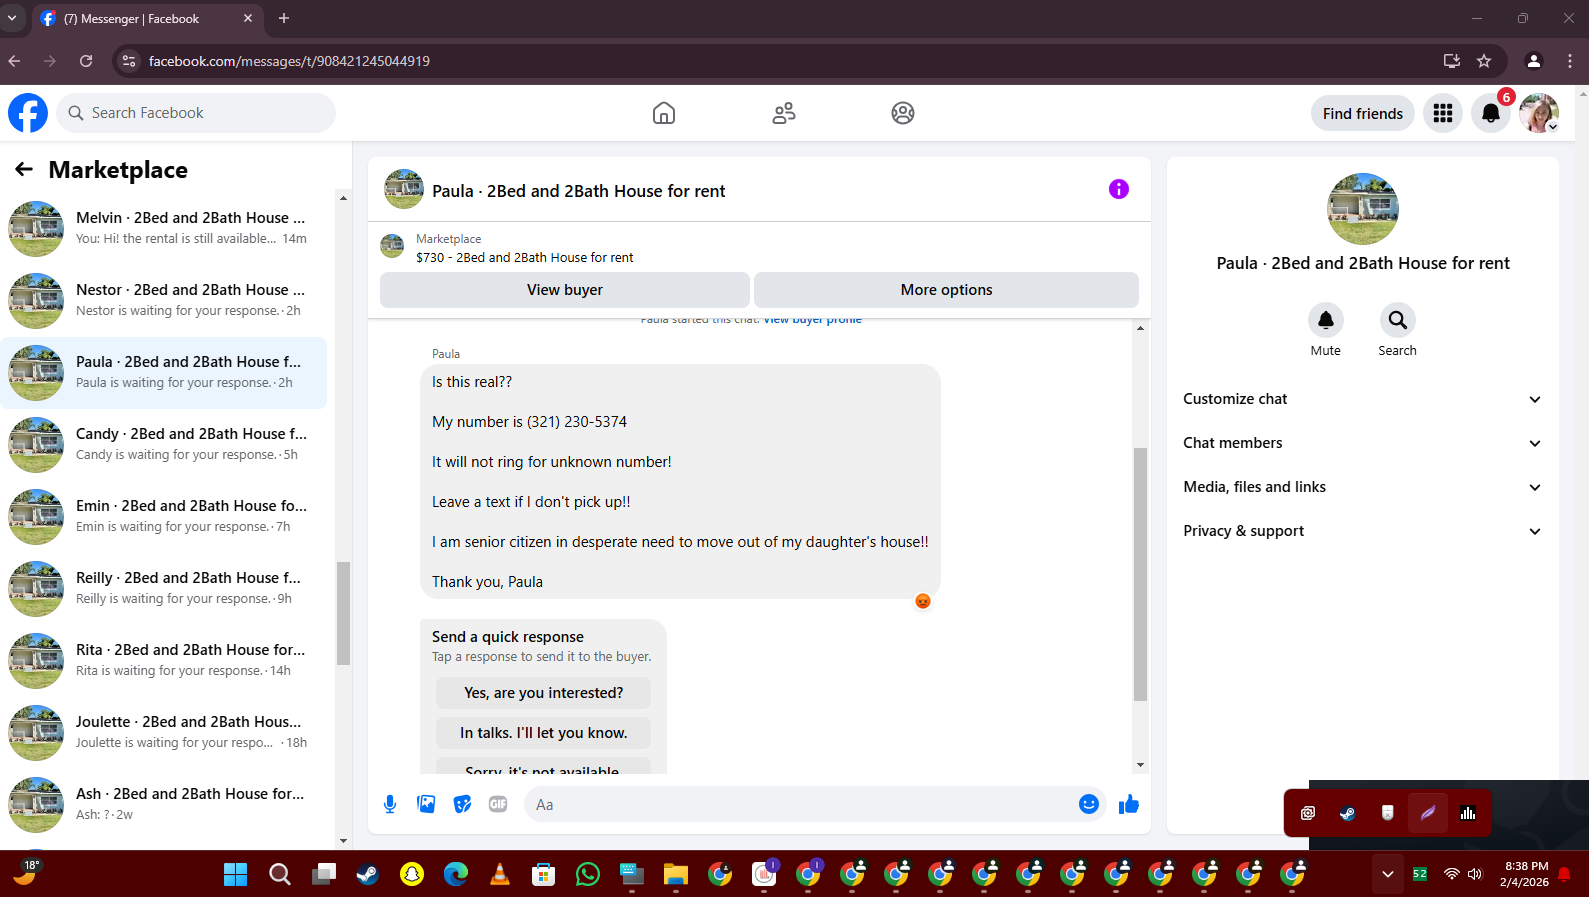Open the listing thumbnail in right panel
Viewport: 1589px width, 897px height.
[1363, 209]
